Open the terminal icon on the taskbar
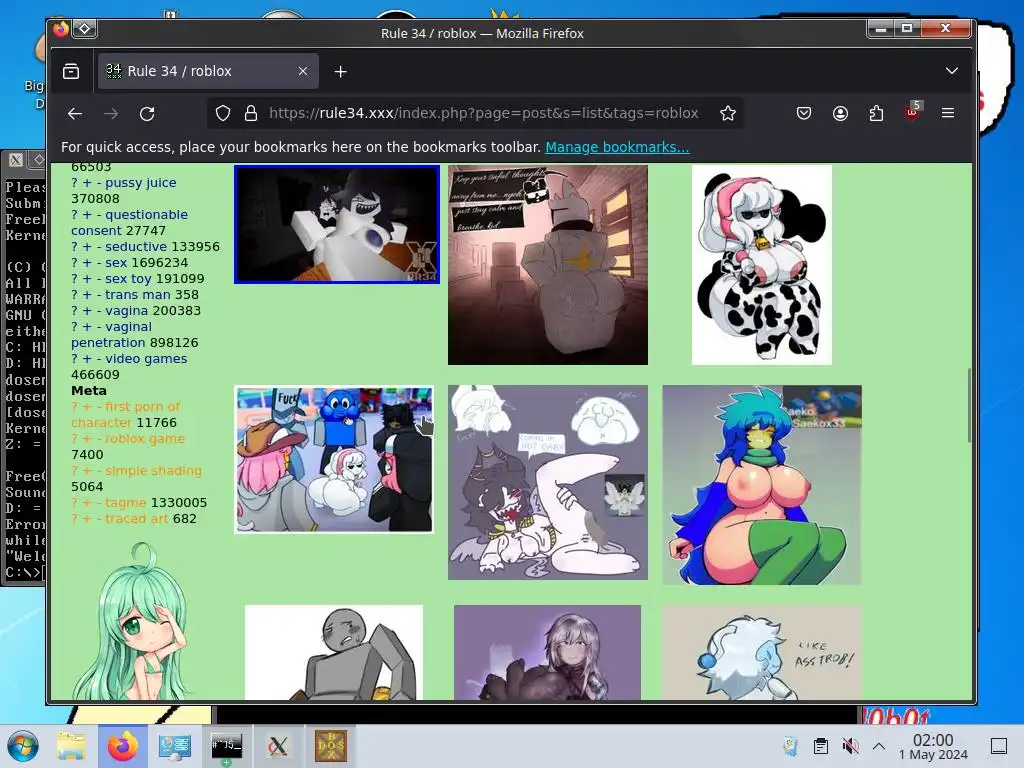The width and height of the screenshot is (1024, 768). tap(227, 746)
